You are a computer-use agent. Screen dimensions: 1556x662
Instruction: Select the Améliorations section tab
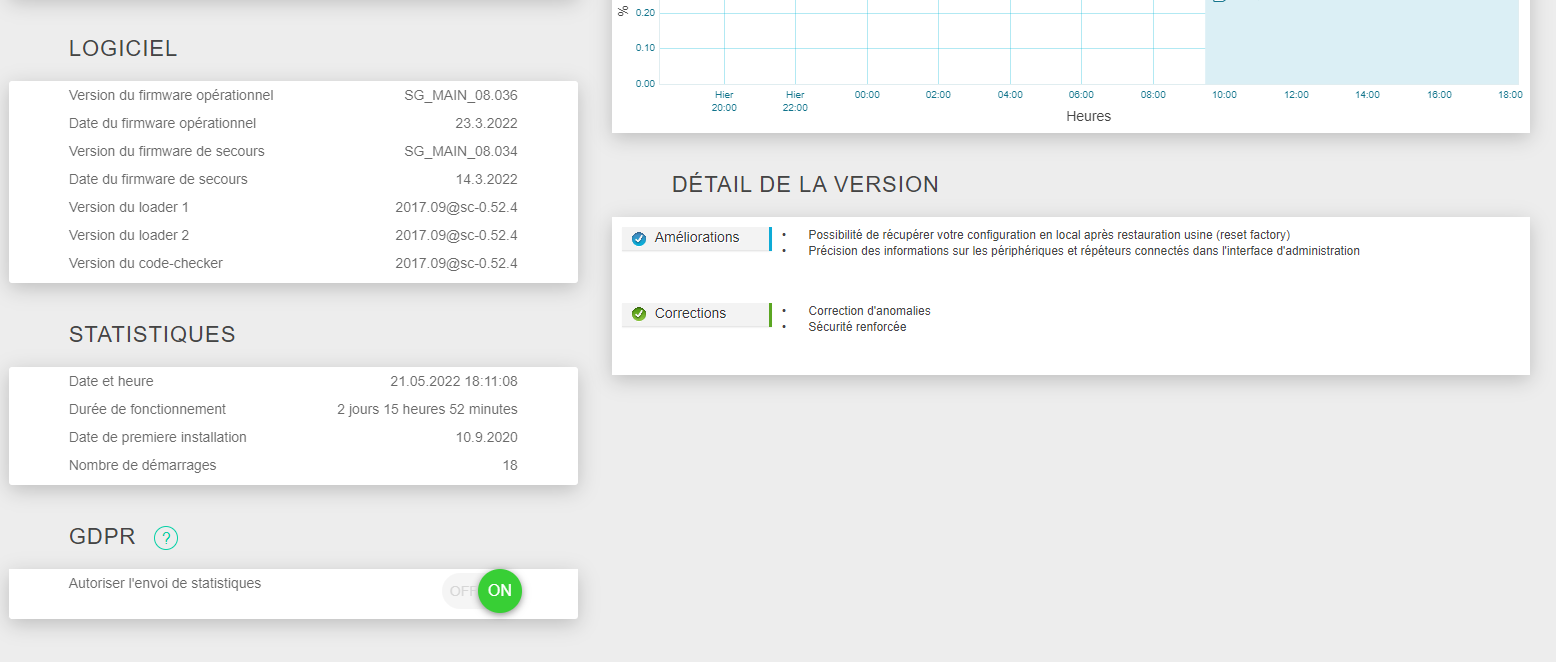click(x=696, y=238)
